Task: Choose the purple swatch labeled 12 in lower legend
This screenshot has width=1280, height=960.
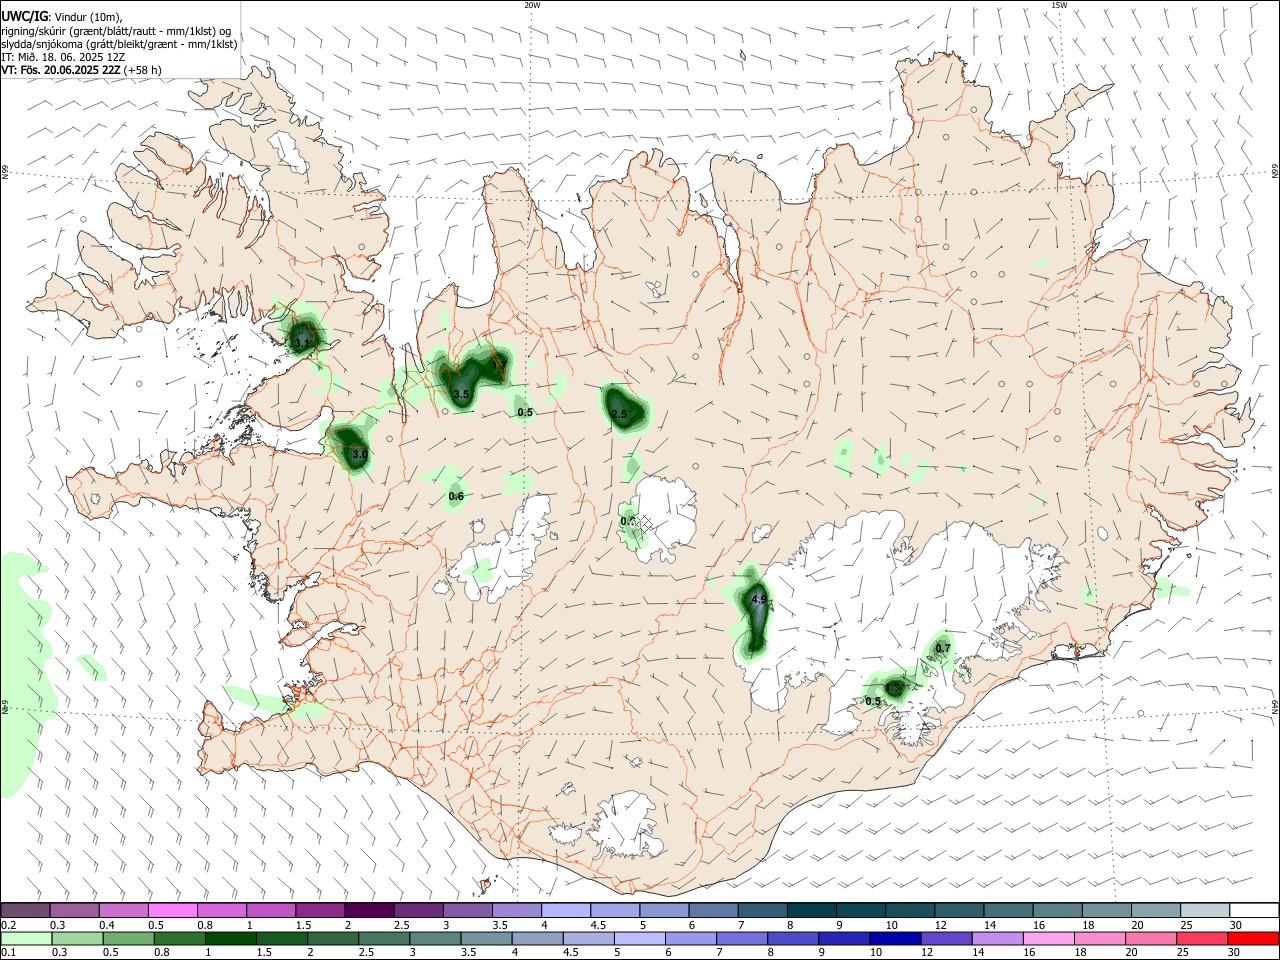Action: click(x=946, y=938)
